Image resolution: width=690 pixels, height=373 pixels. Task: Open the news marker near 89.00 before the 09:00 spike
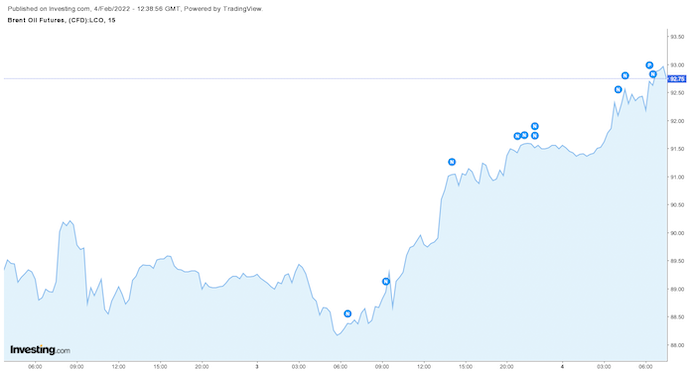coord(386,282)
